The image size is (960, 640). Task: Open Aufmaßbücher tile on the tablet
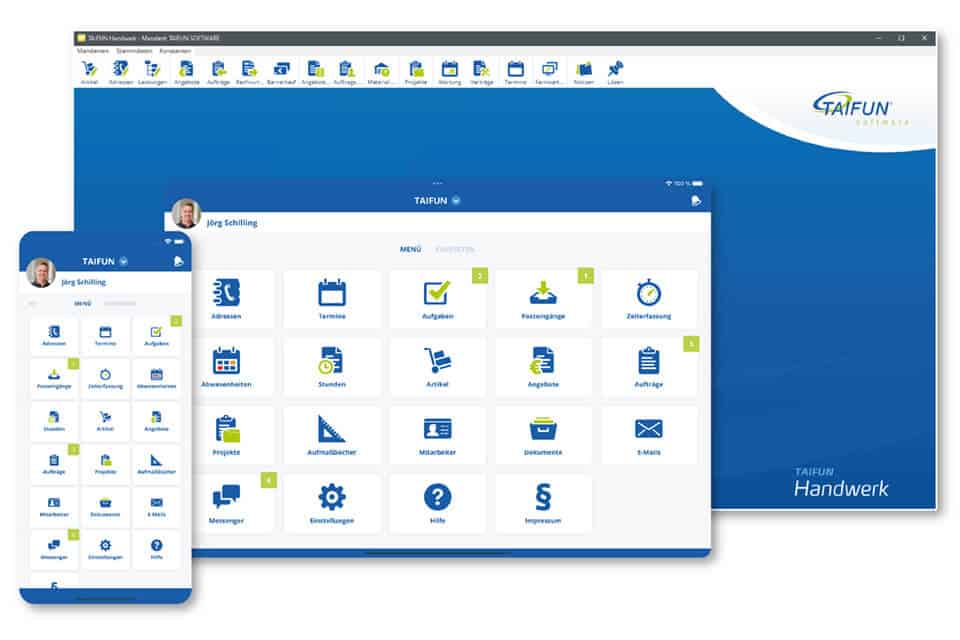pyautogui.click(x=332, y=434)
